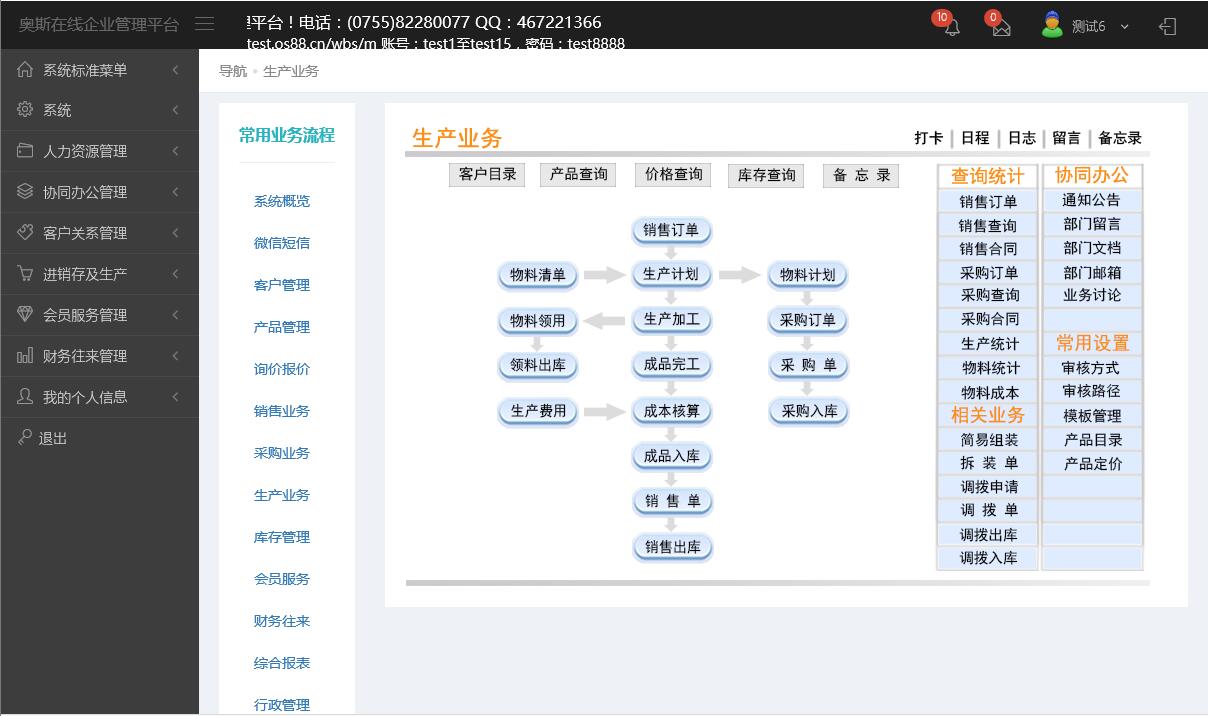The width and height of the screenshot is (1208, 716).
Task: Open 调拨出库 under 相关业务
Action: (x=989, y=535)
